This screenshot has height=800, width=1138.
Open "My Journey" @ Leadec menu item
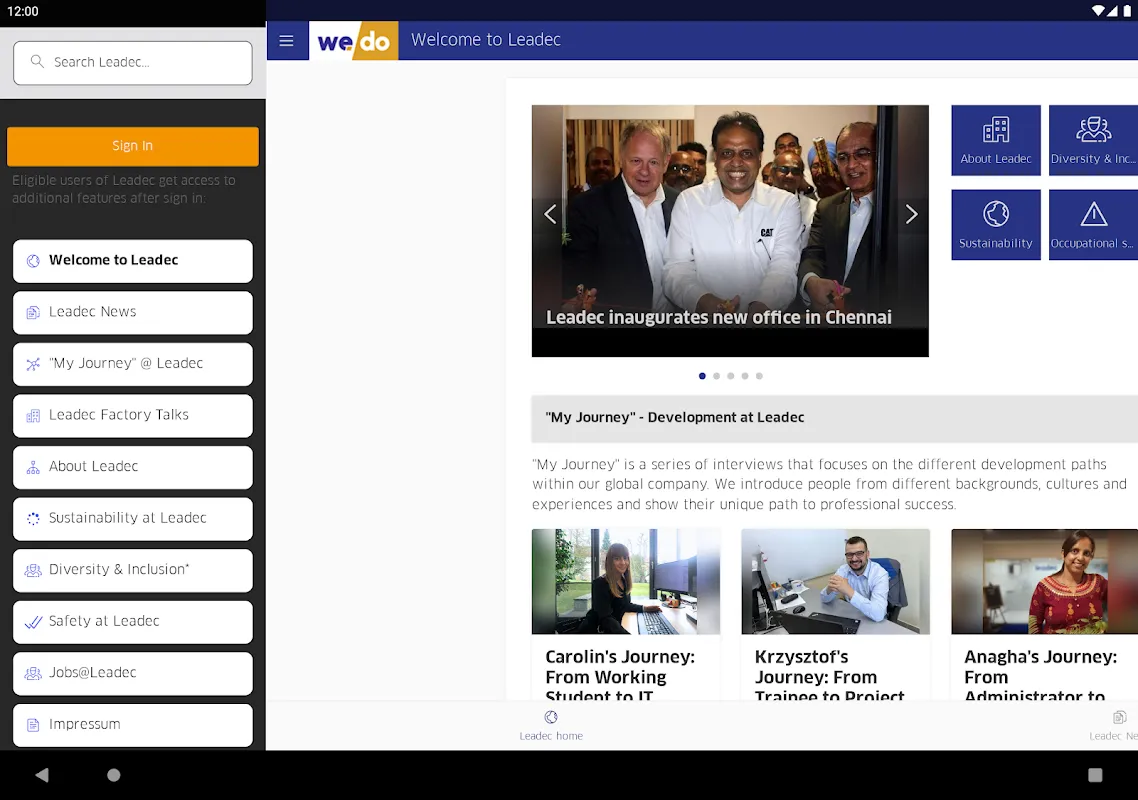coord(133,364)
